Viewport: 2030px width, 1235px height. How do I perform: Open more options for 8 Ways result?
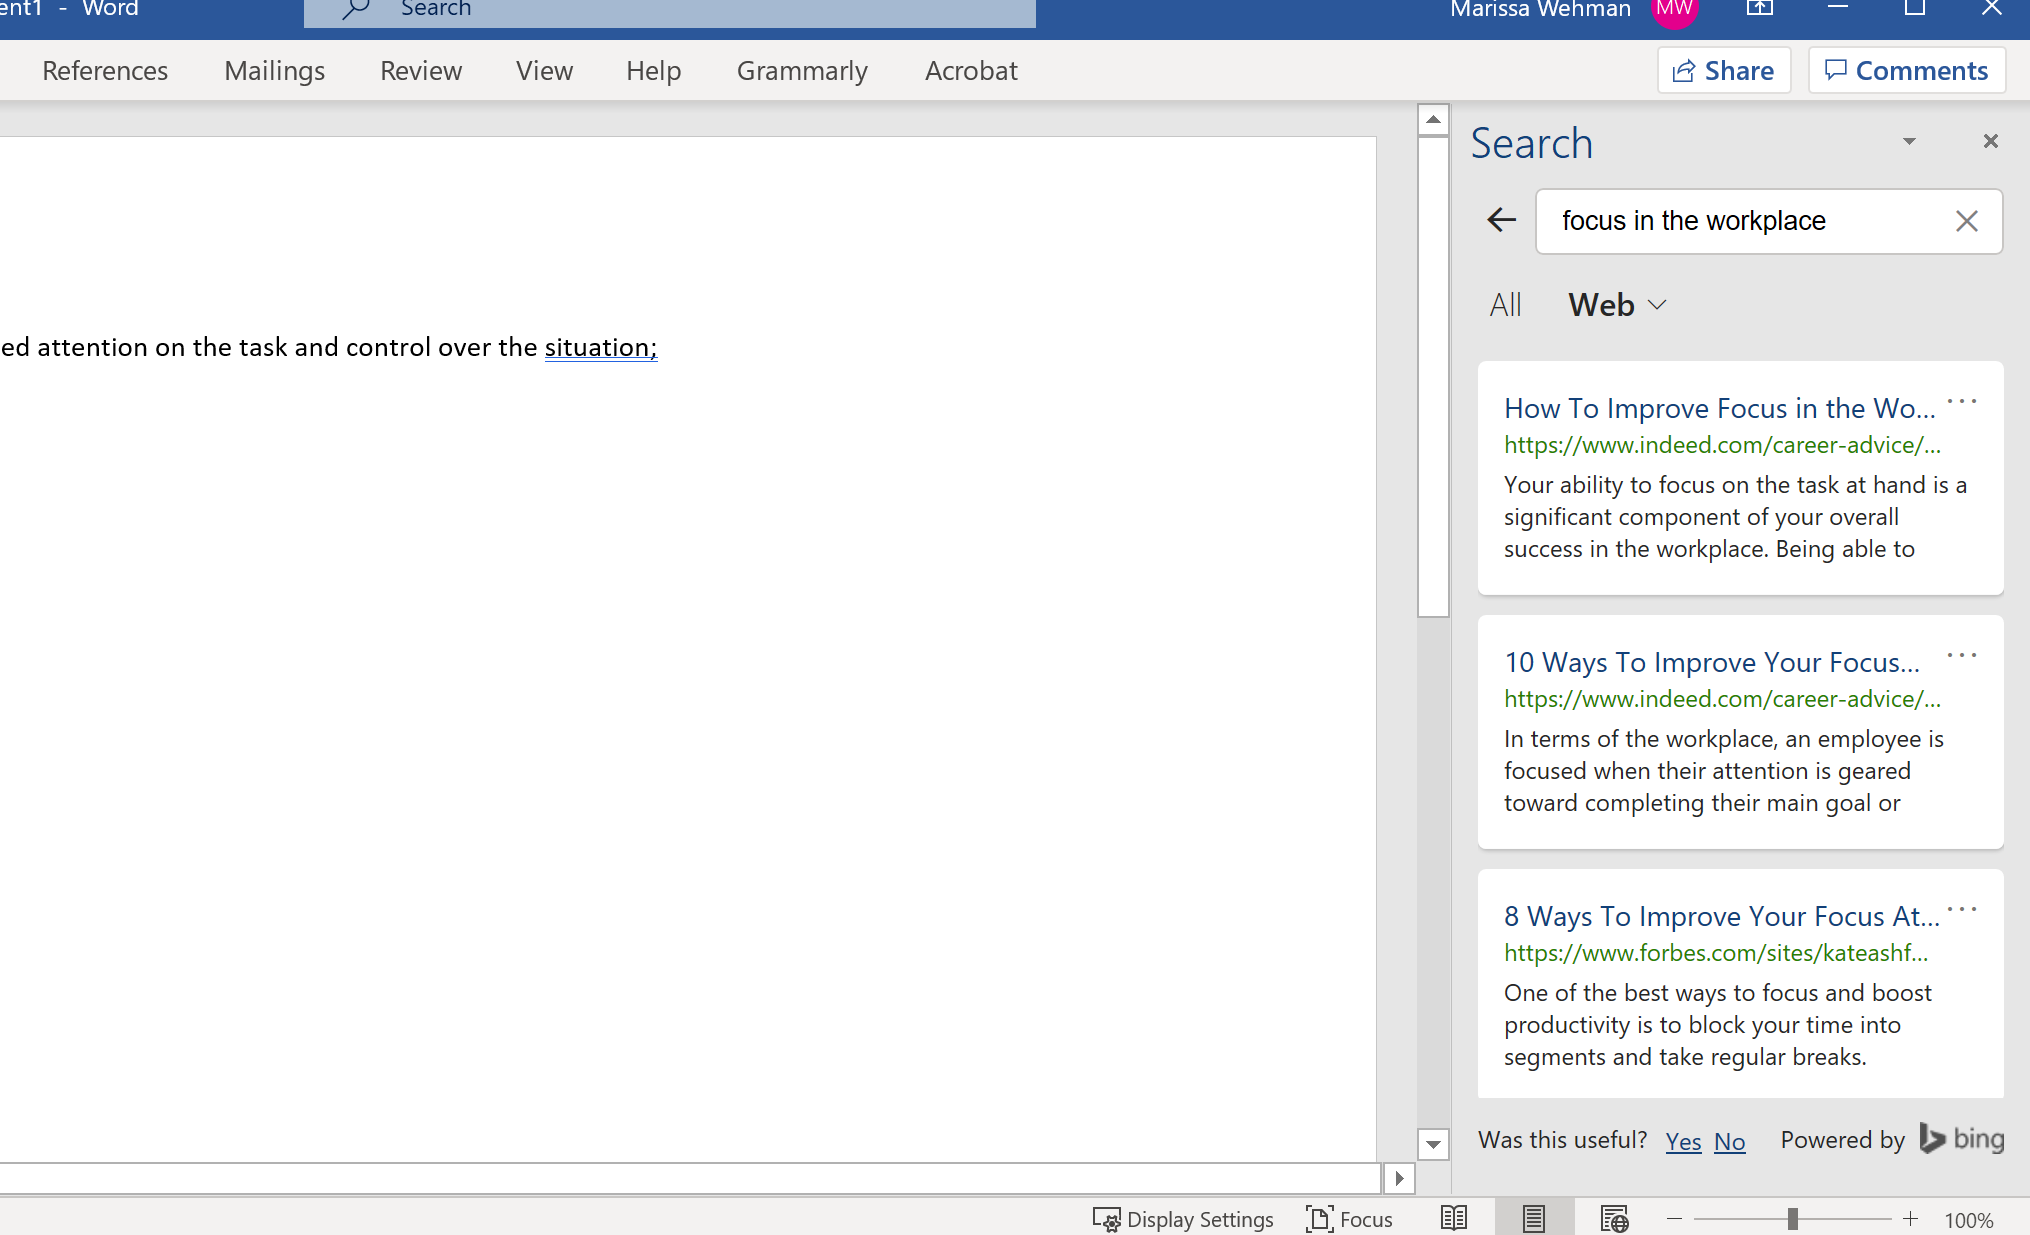1961,909
